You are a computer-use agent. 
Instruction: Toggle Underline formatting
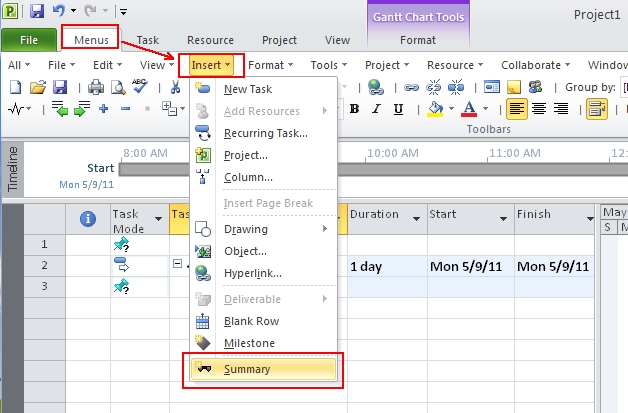pos(397,109)
